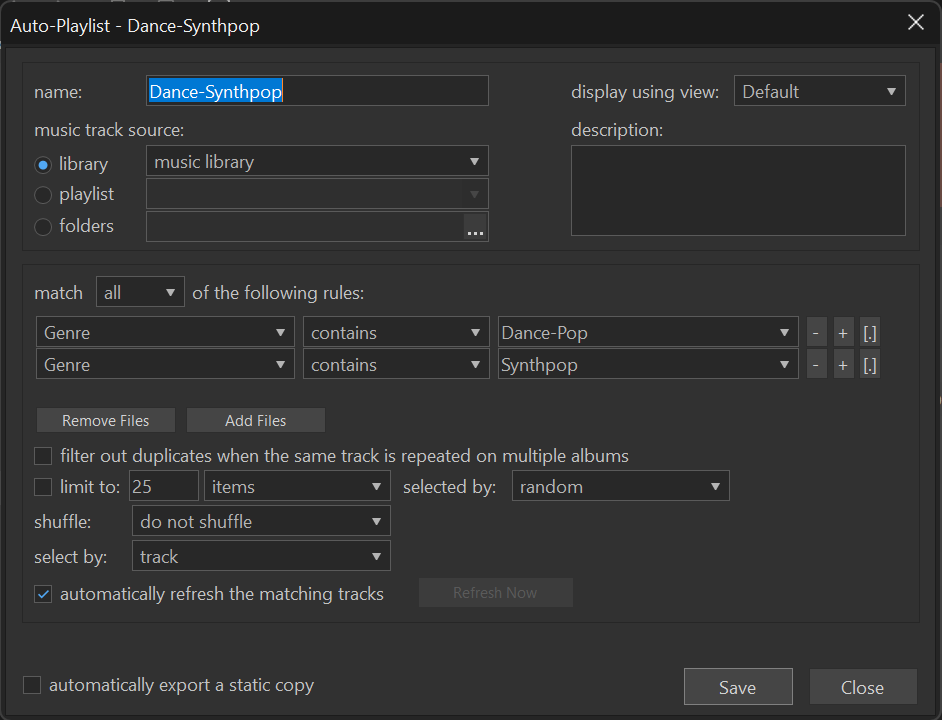The width and height of the screenshot is (942, 720).
Task: Open the selected by random dropdown
Action: pos(621,486)
